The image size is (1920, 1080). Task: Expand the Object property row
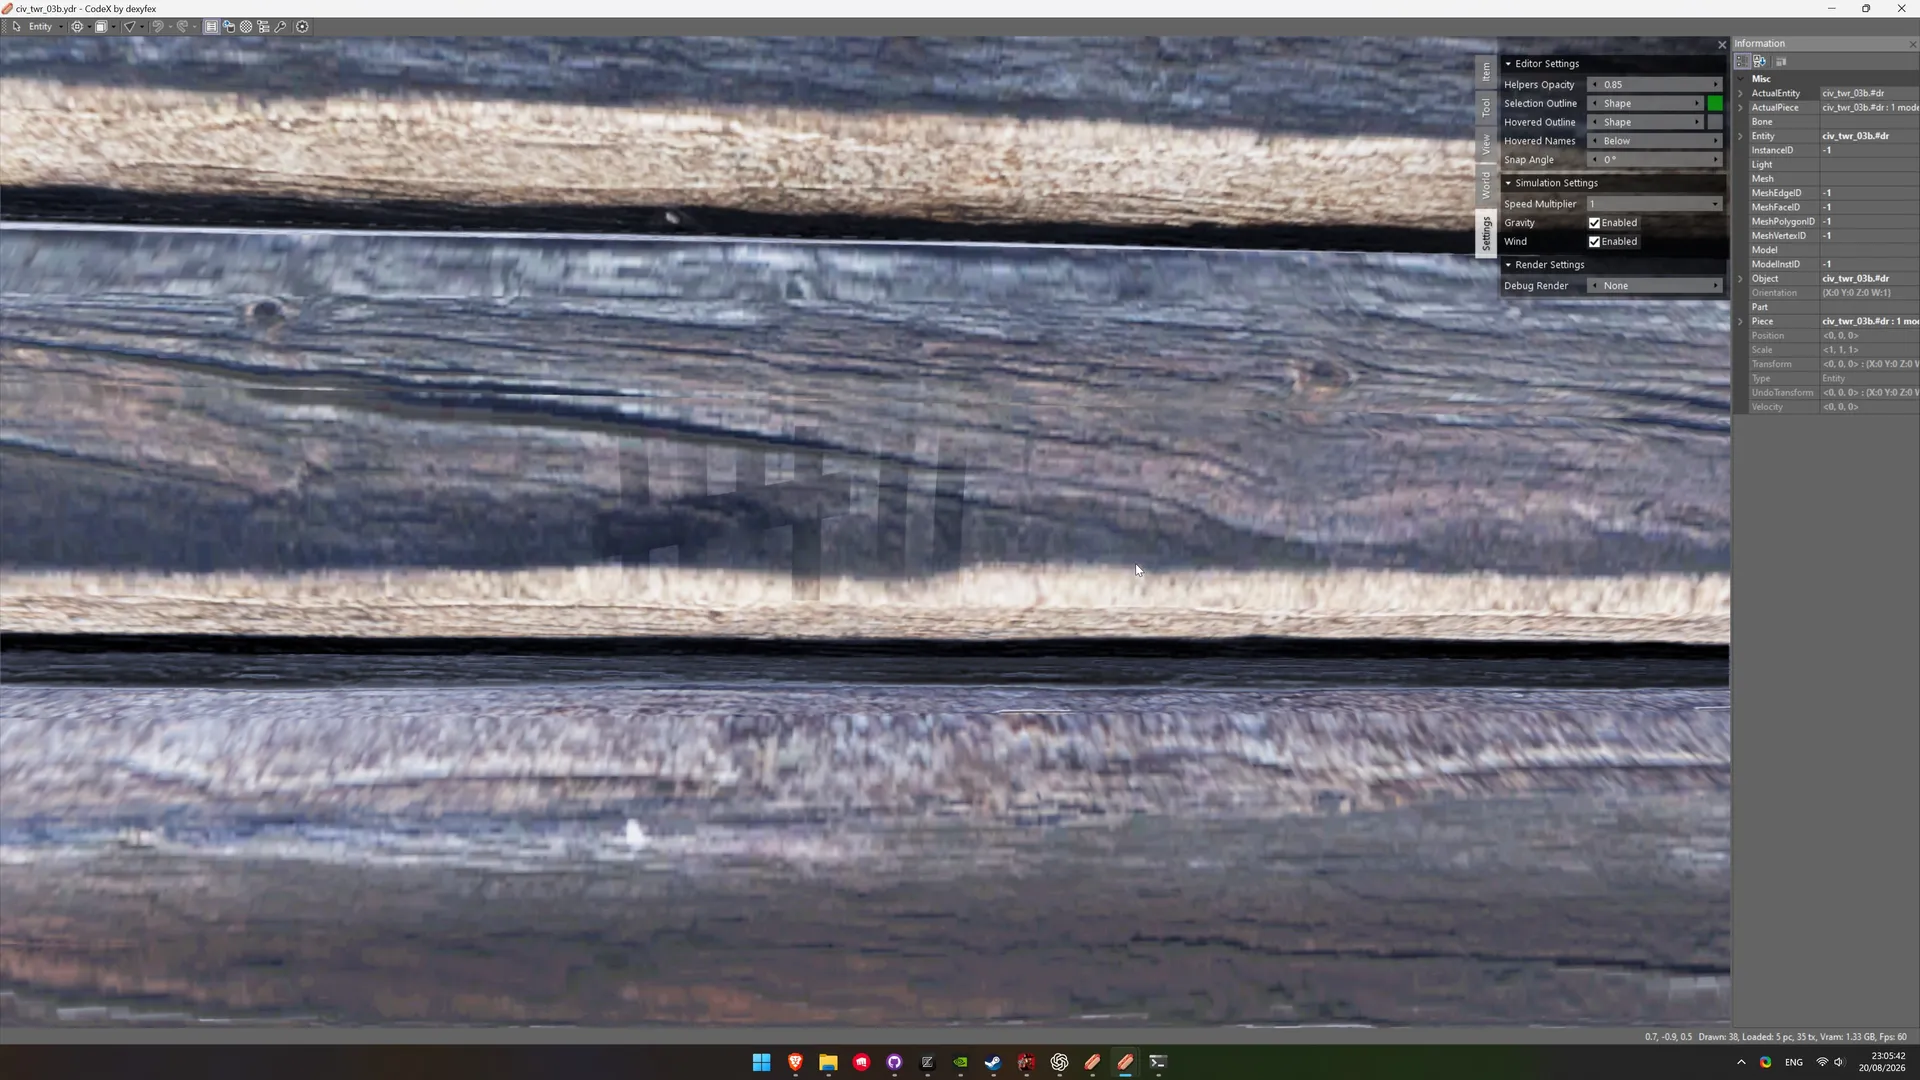coord(1741,279)
